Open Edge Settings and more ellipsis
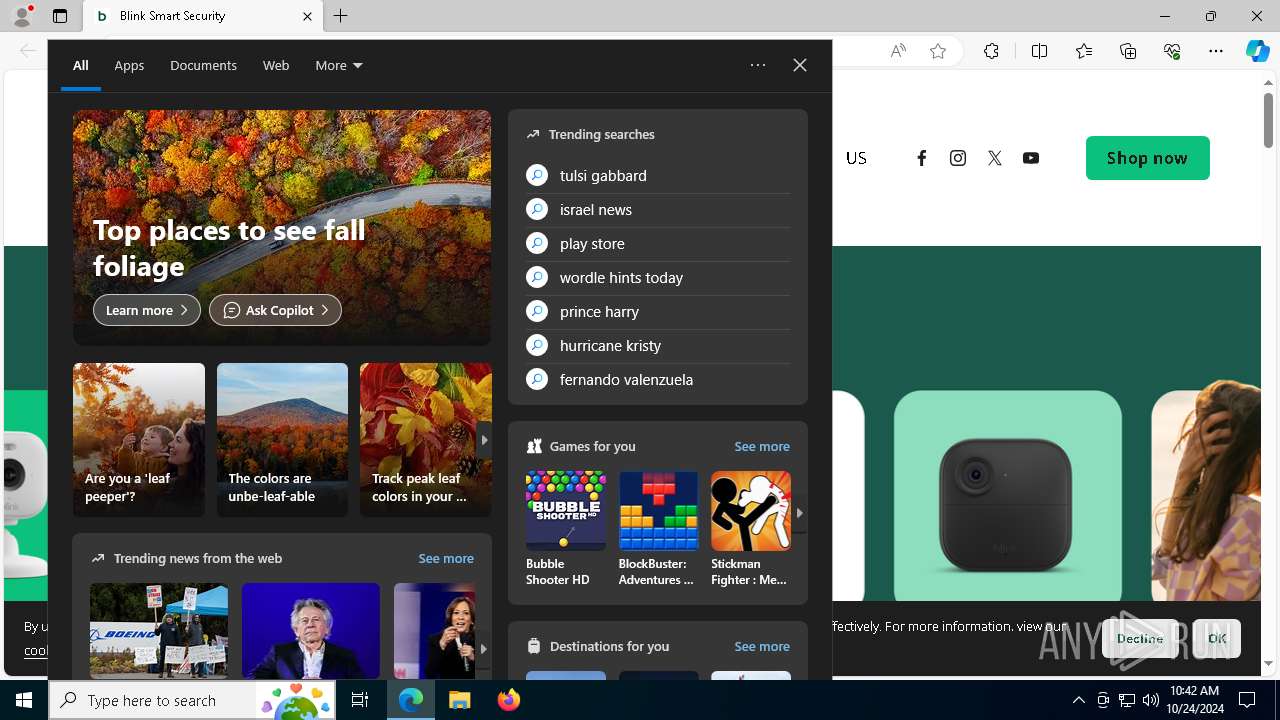This screenshot has height=720, width=1280. (x=1216, y=51)
